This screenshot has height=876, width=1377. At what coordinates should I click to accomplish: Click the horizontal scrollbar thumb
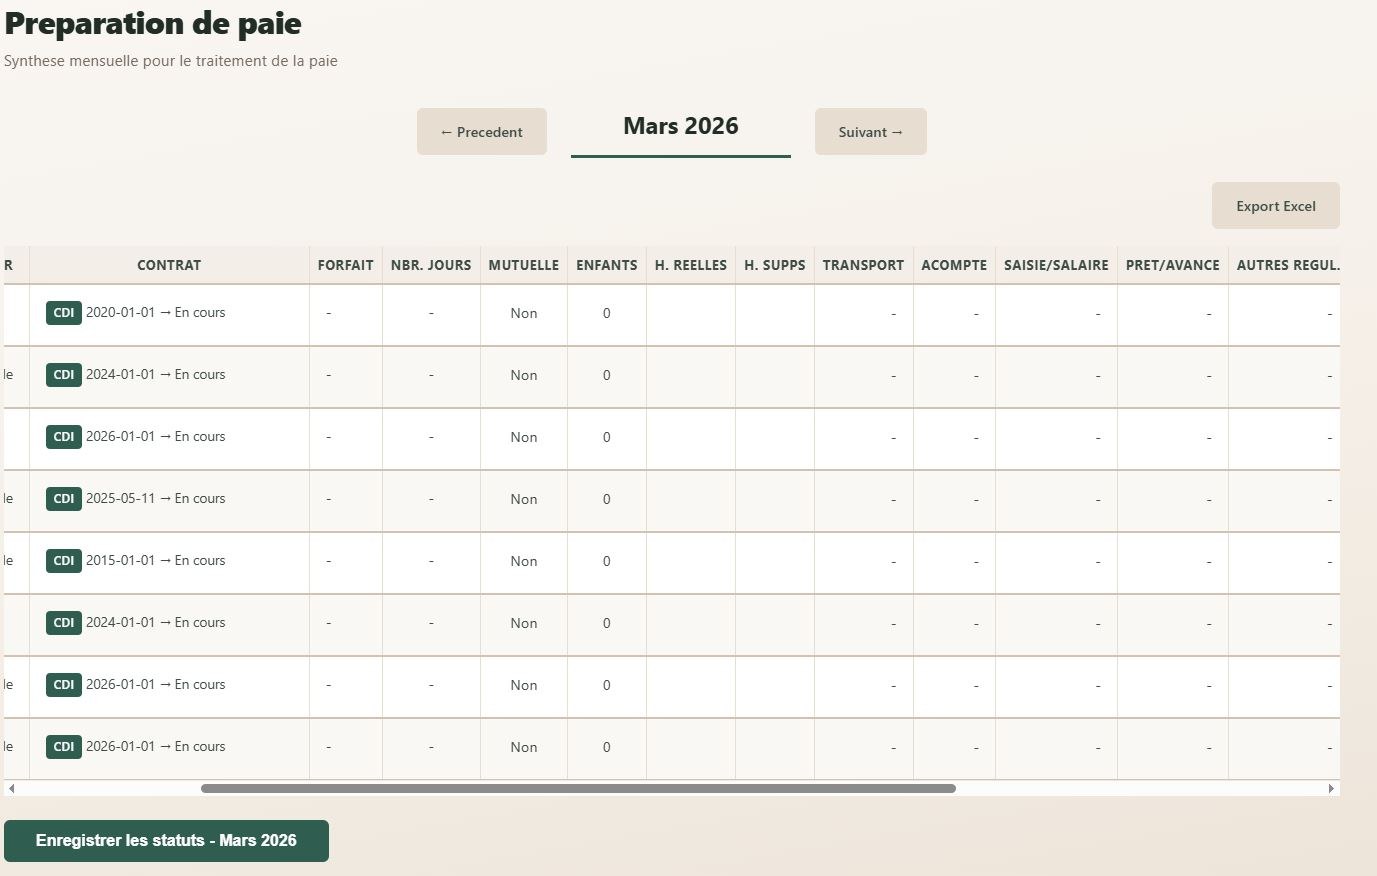click(x=578, y=789)
